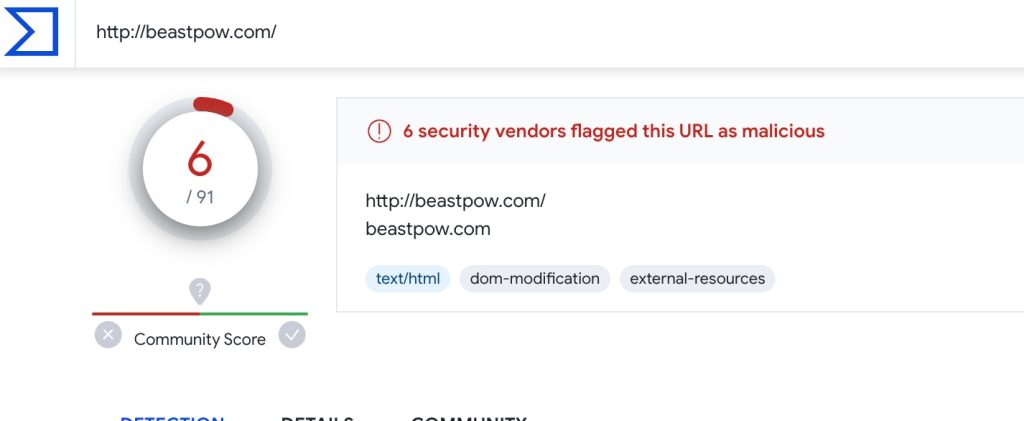Click the red segment of community score bar
Screen dimensions: 1024x421
(146, 314)
